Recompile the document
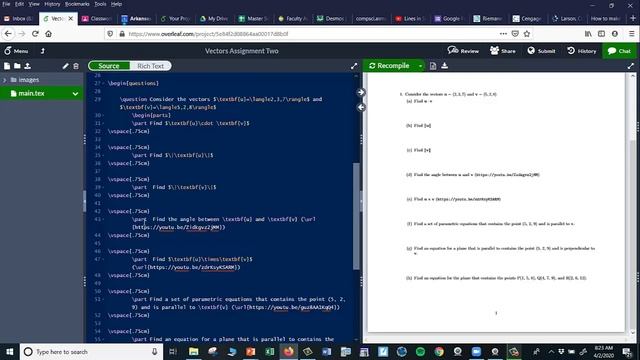This screenshot has width=640, height=360. [389, 66]
